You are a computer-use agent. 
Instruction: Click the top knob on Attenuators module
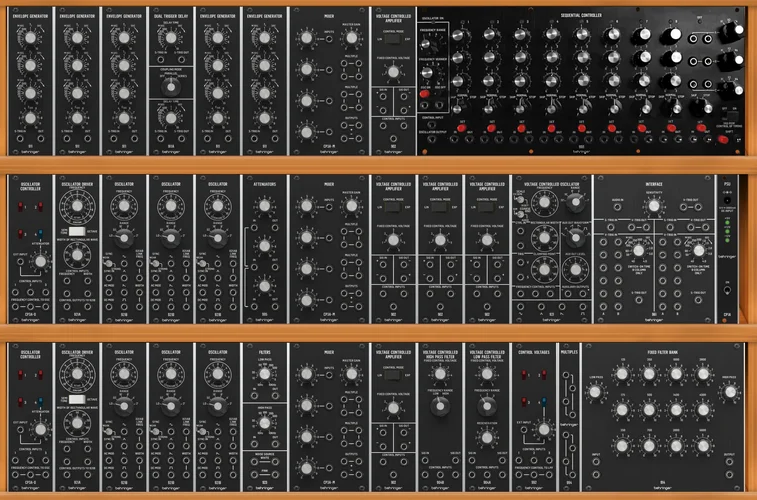click(264, 206)
